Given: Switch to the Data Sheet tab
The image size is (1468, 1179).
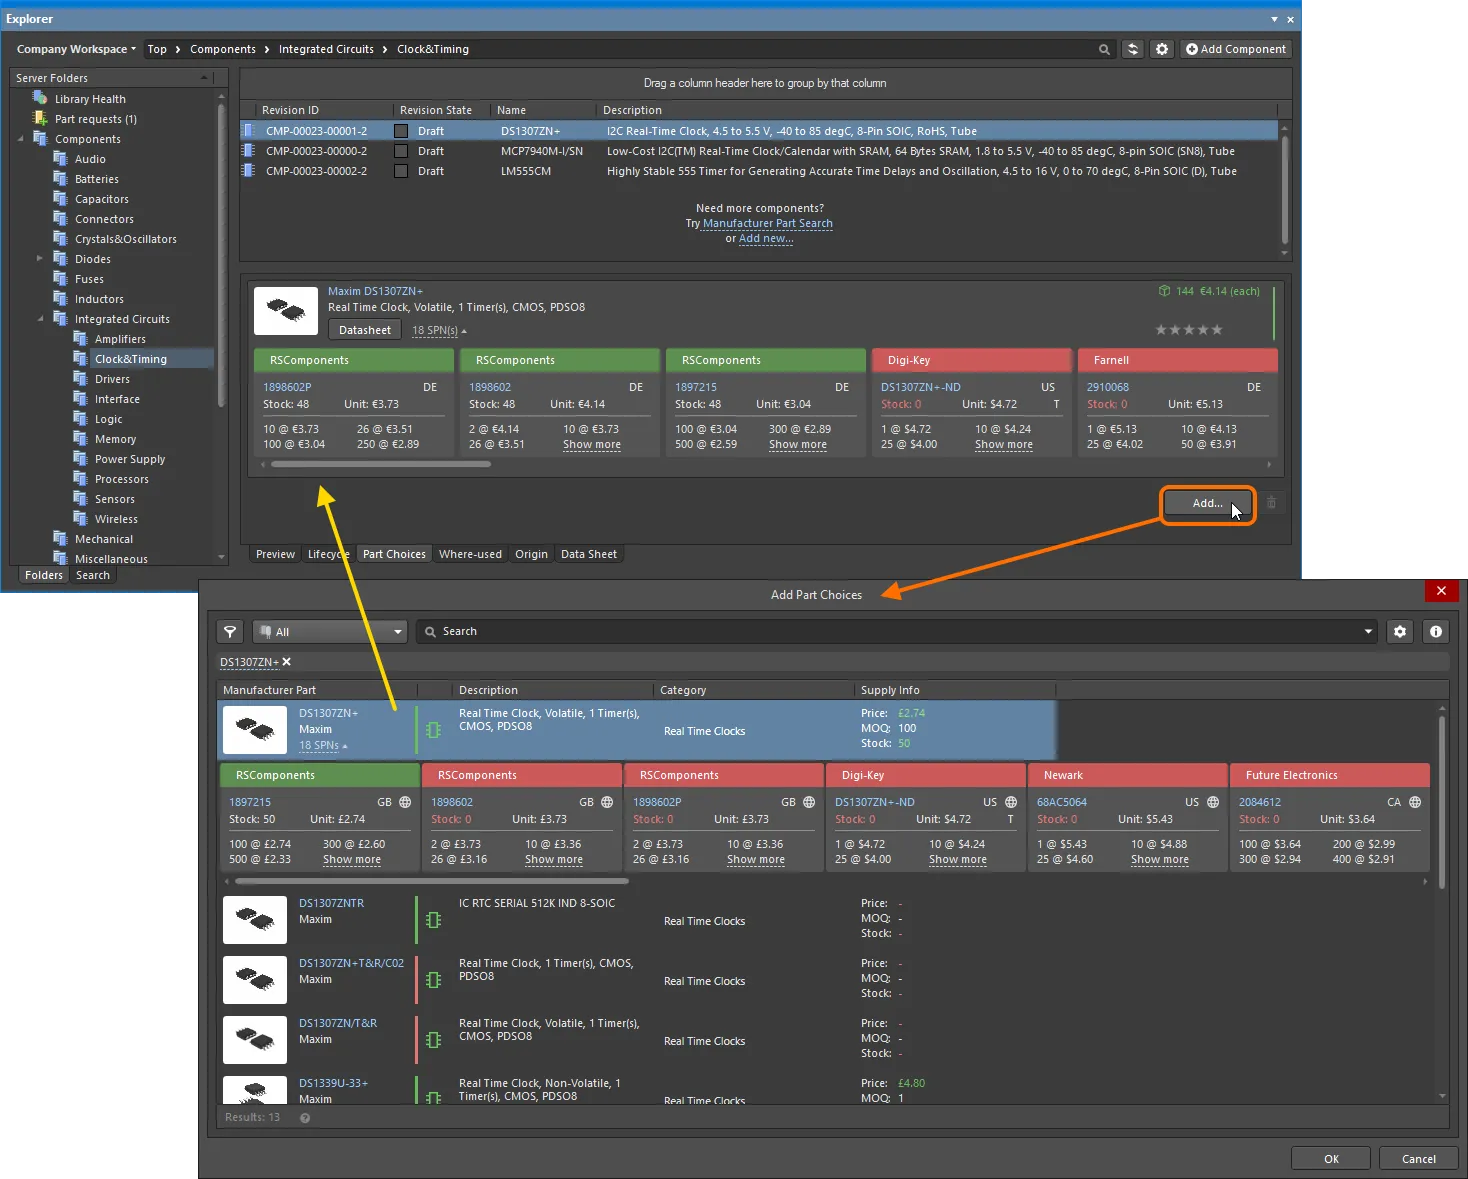Looking at the screenshot, I should [x=589, y=554].
